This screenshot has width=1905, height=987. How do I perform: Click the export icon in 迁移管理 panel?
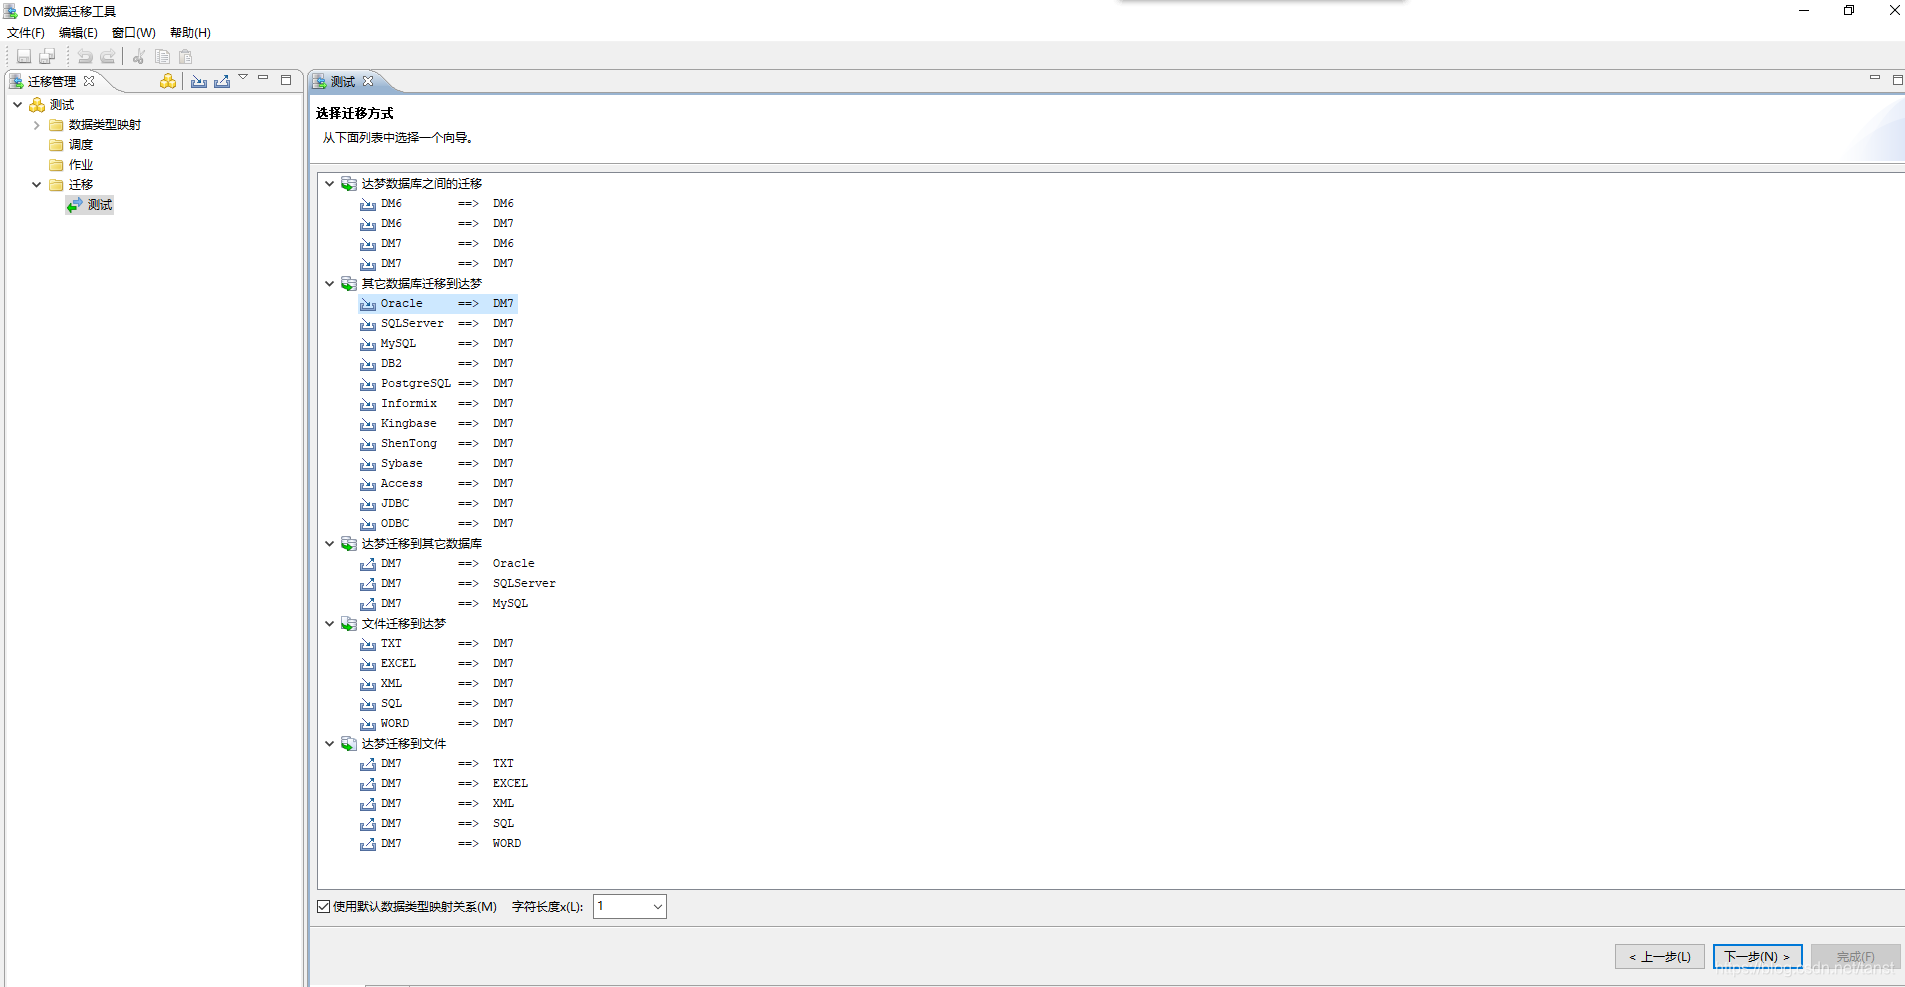[222, 81]
